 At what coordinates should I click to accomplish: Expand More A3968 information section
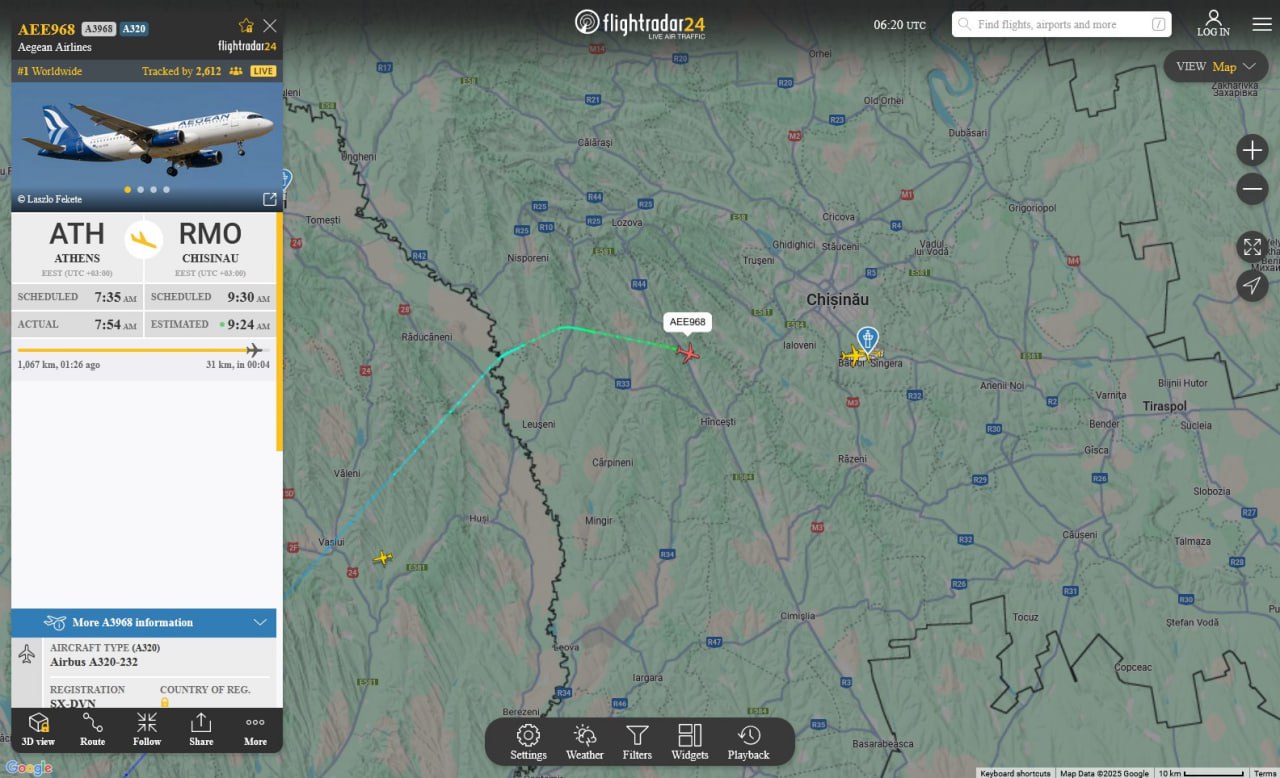[x=144, y=622]
